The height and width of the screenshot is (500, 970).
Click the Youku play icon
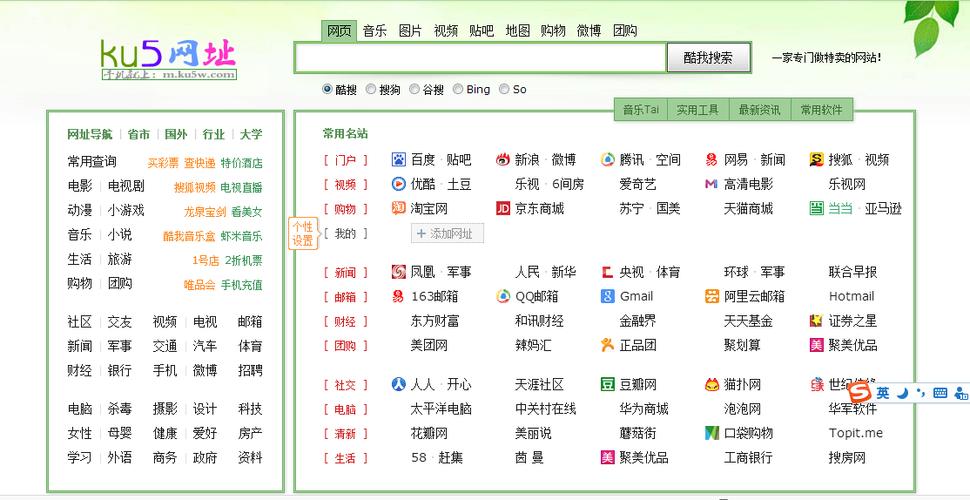pyautogui.click(x=399, y=184)
